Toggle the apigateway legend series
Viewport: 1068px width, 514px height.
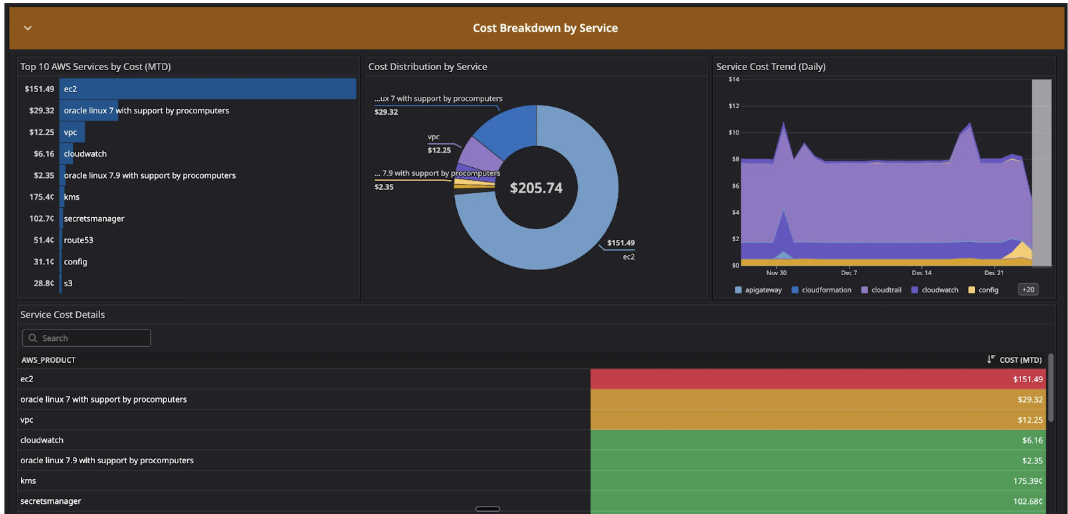tap(759, 290)
